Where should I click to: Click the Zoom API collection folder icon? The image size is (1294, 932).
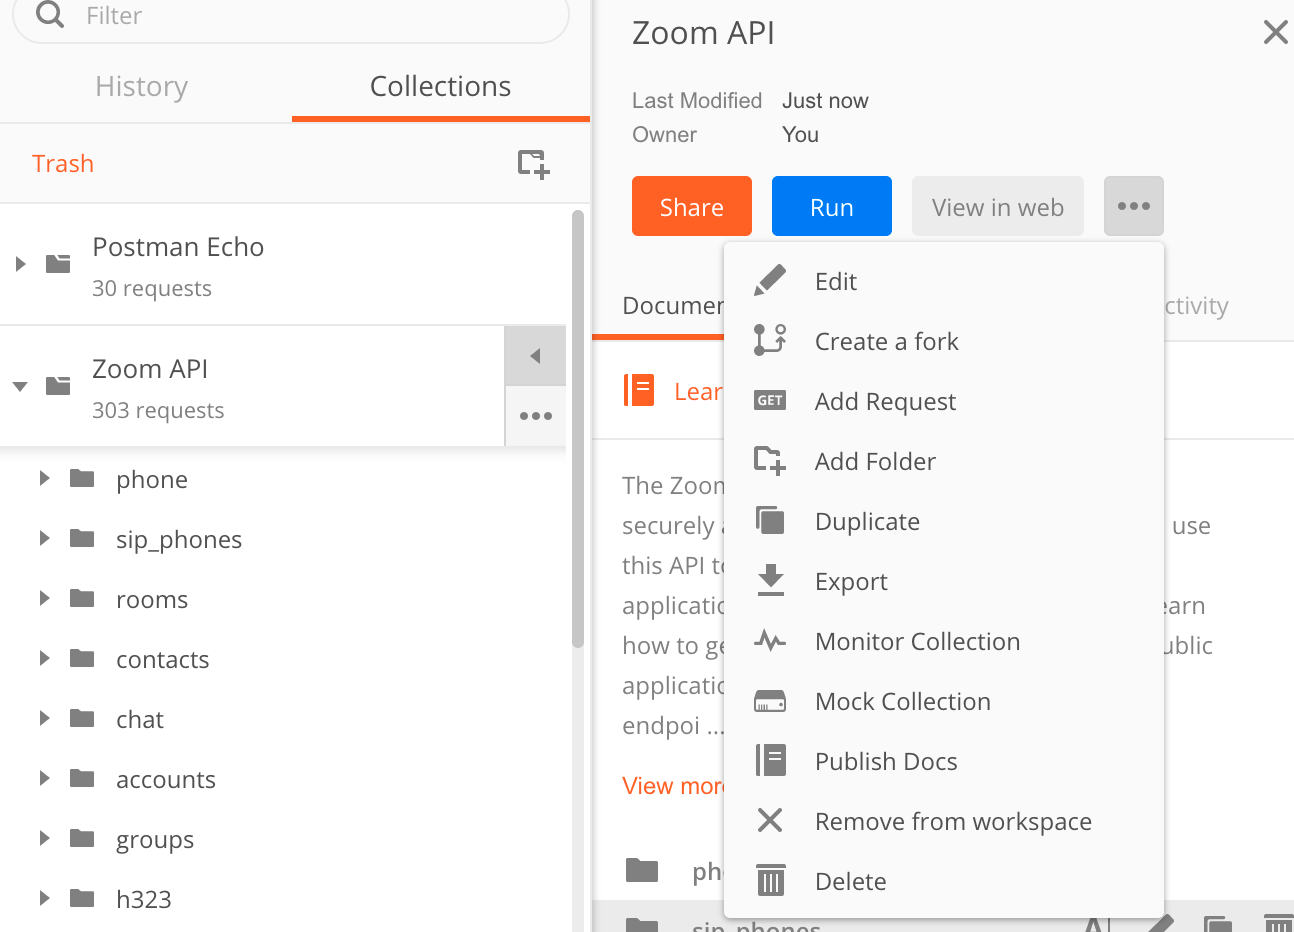click(58, 386)
